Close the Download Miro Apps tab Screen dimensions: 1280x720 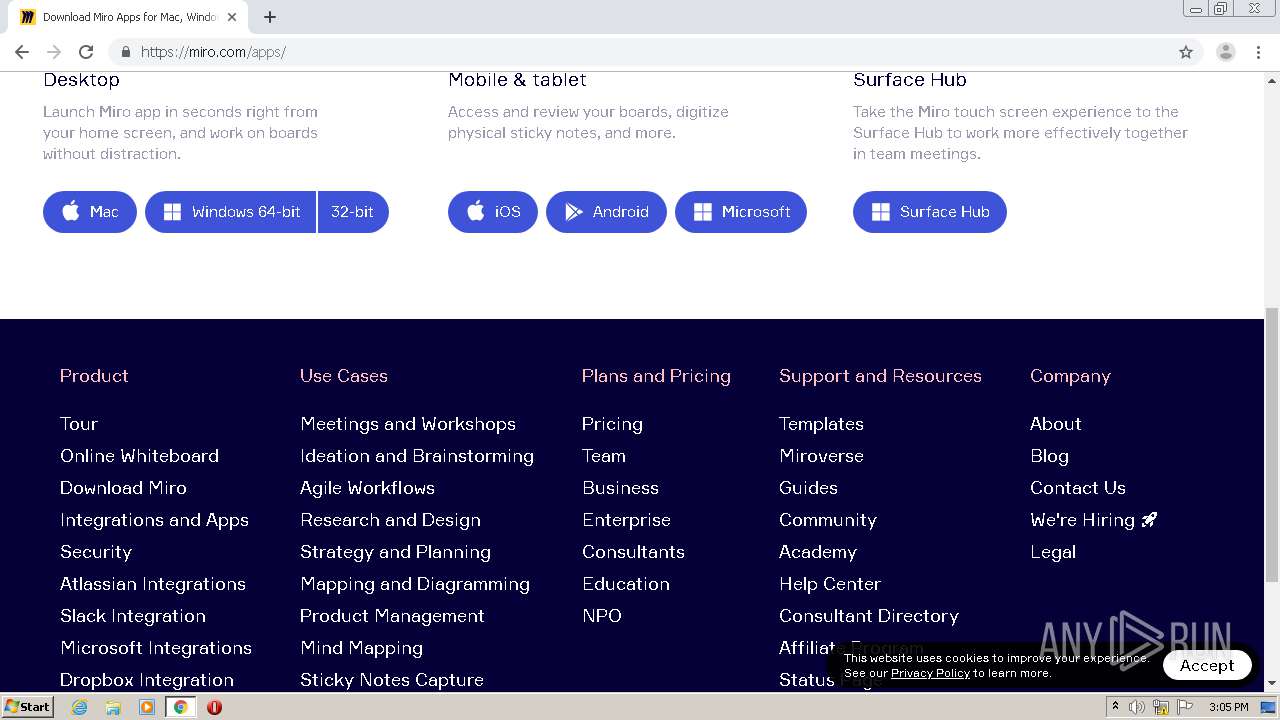[x=232, y=17]
